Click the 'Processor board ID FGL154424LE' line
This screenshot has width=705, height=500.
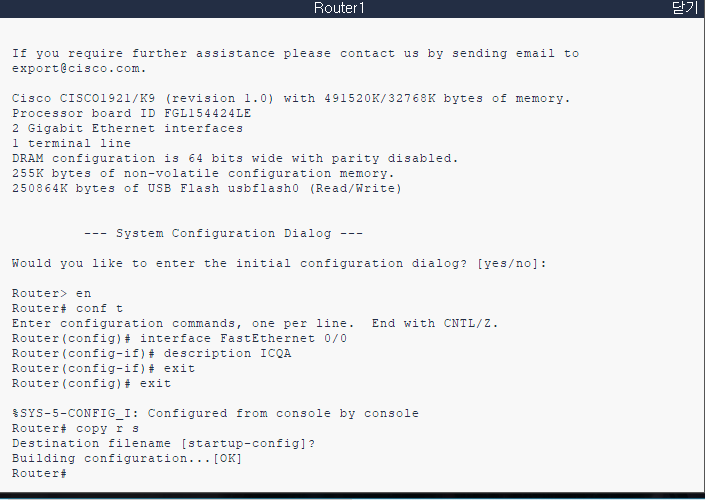pos(132,113)
